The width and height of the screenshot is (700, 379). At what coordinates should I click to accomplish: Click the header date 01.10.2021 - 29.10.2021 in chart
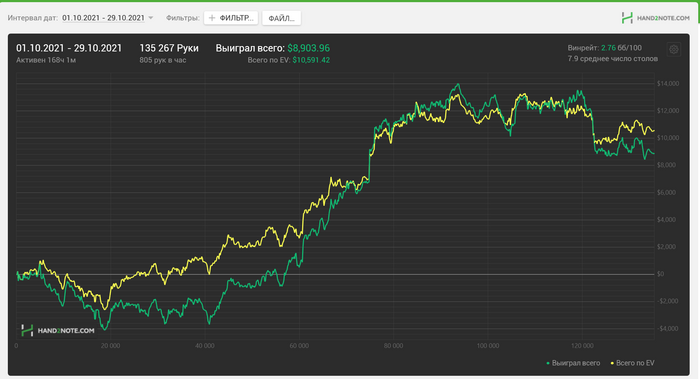pyautogui.click(x=69, y=48)
